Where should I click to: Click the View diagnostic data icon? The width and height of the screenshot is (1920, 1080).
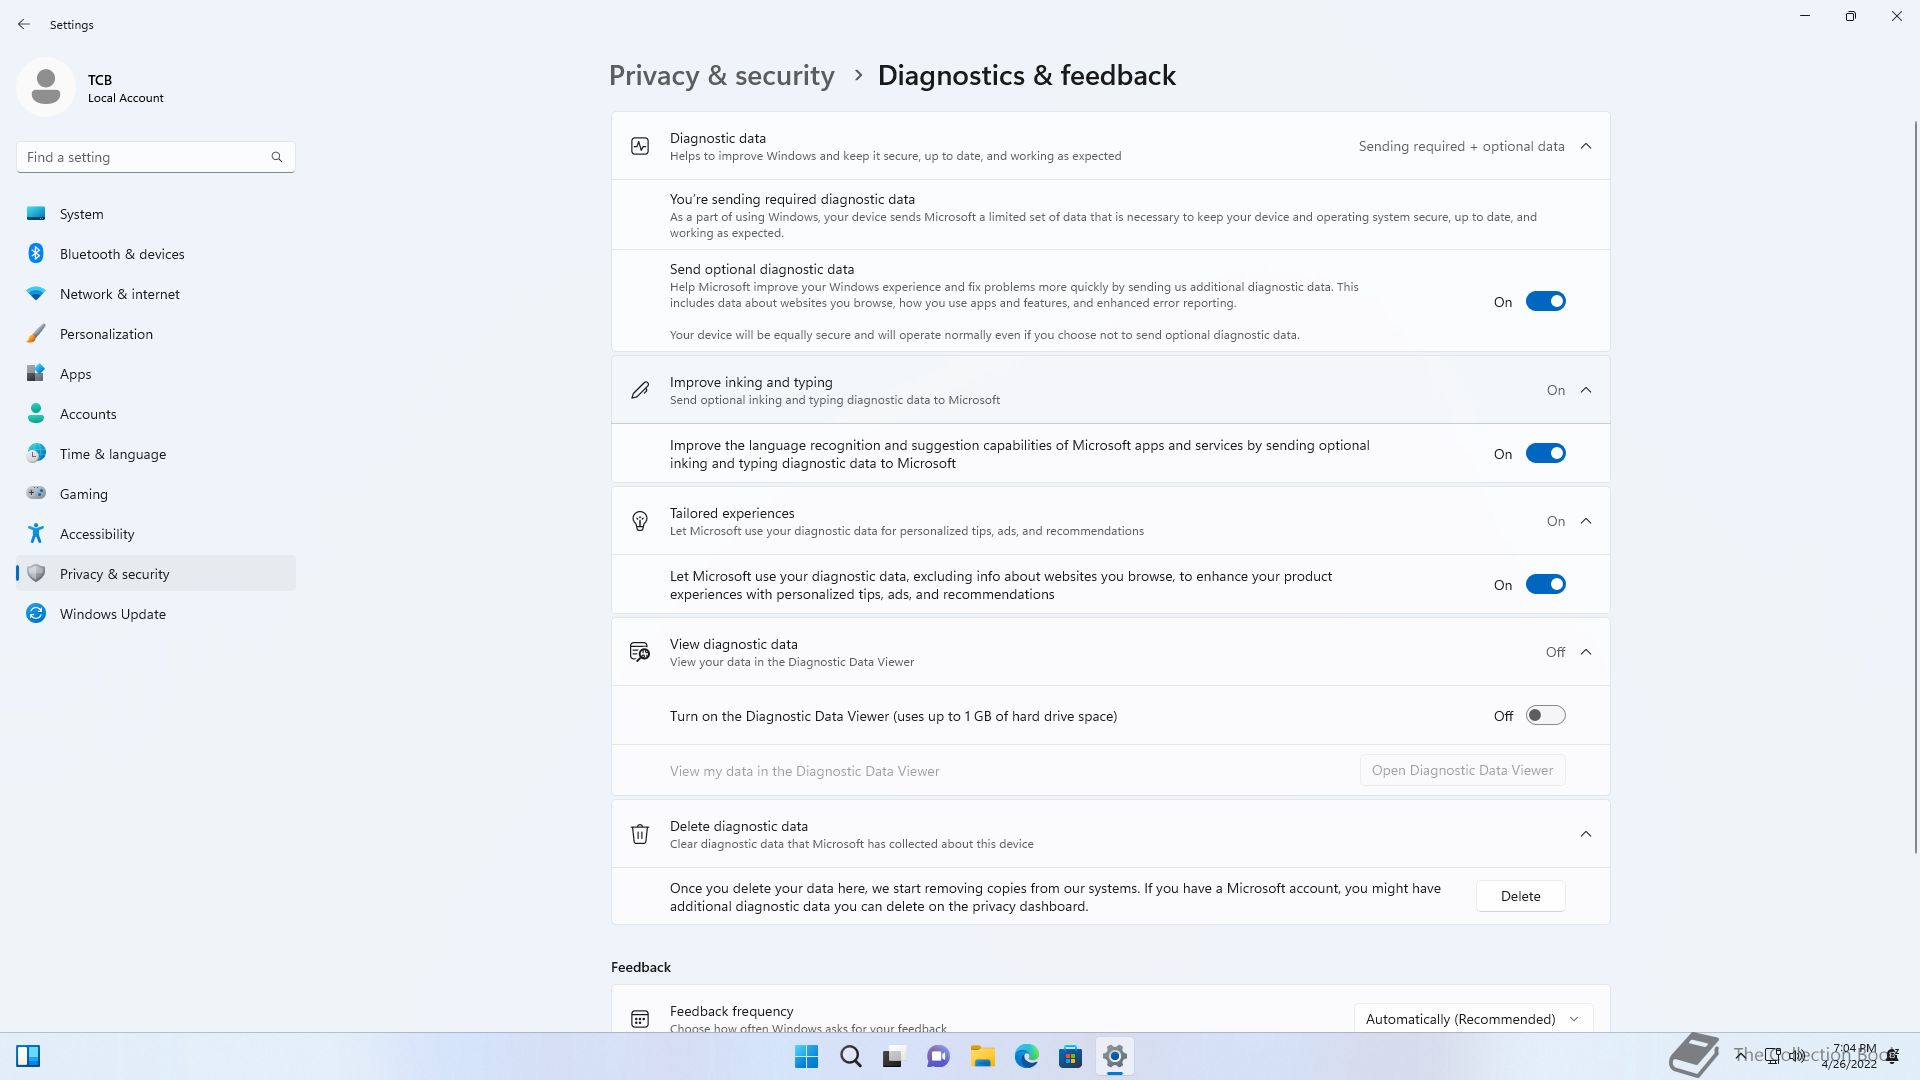[640, 653]
